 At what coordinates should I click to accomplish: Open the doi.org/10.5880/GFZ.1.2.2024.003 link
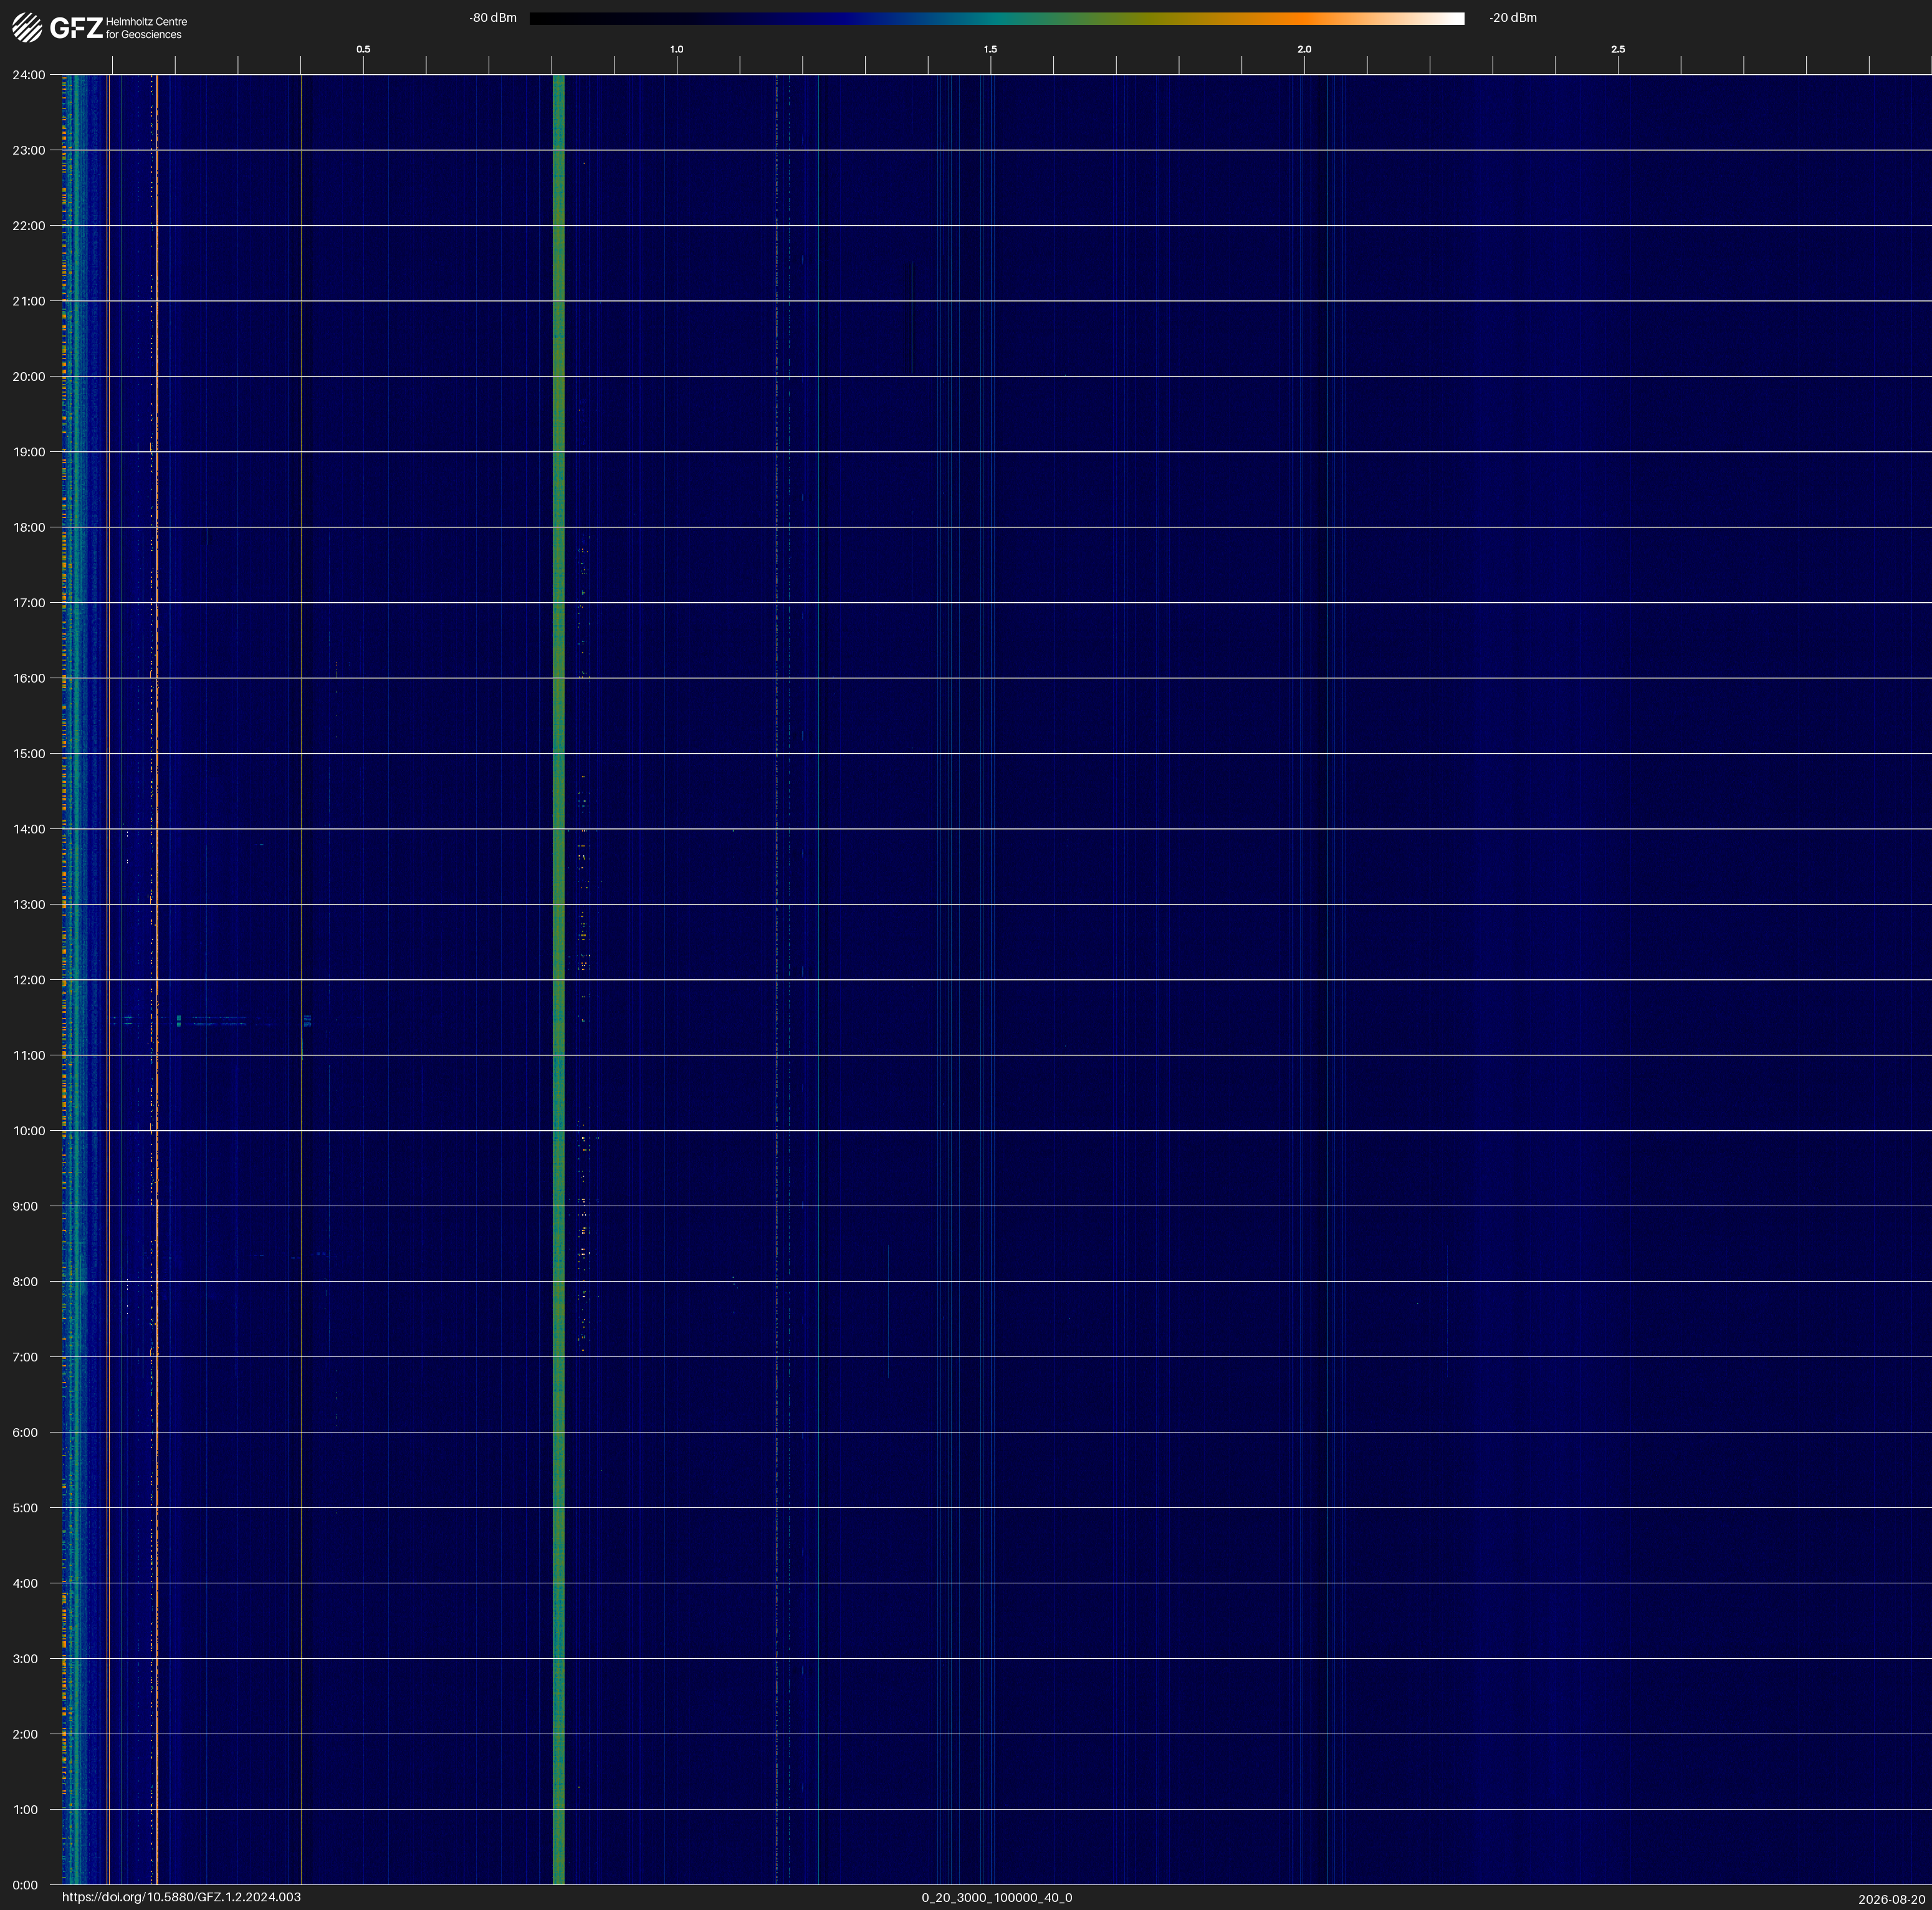(181, 1897)
